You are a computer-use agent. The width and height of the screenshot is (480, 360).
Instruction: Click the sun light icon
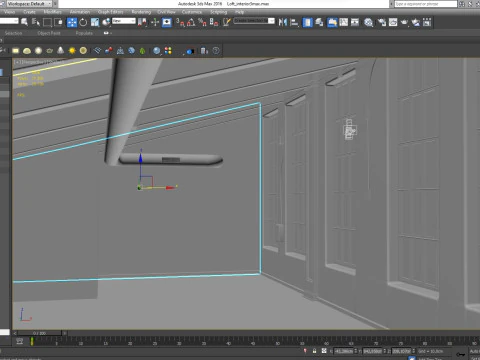[72, 51]
